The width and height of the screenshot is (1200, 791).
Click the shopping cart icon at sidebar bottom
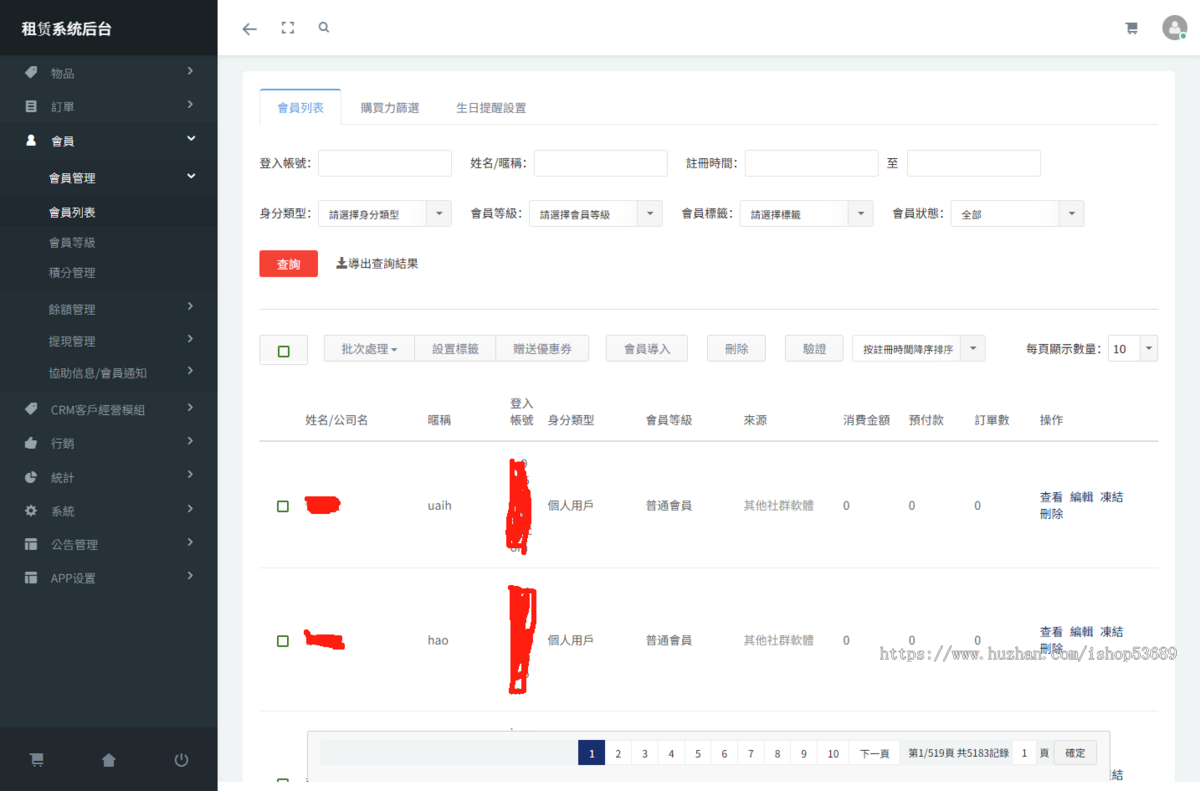(x=37, y=760)
